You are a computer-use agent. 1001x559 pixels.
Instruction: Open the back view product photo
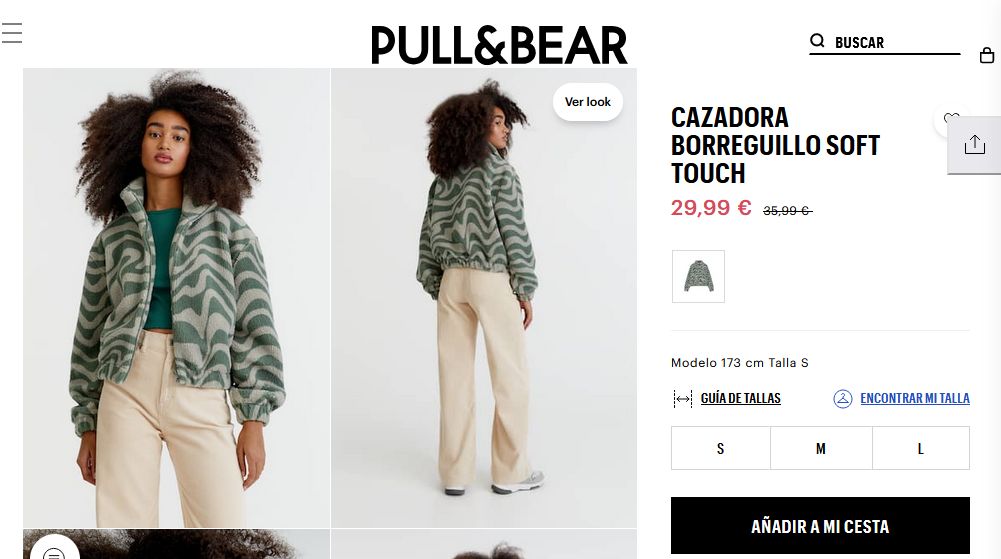click(x=484, y=297)
